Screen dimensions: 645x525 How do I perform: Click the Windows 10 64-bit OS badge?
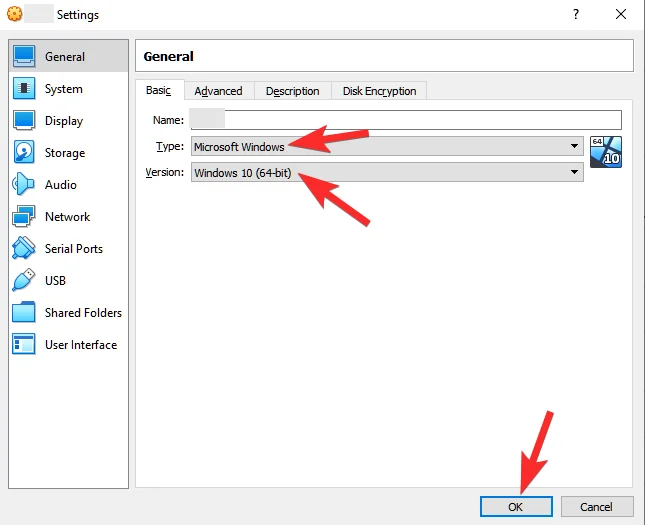[606, 152]
